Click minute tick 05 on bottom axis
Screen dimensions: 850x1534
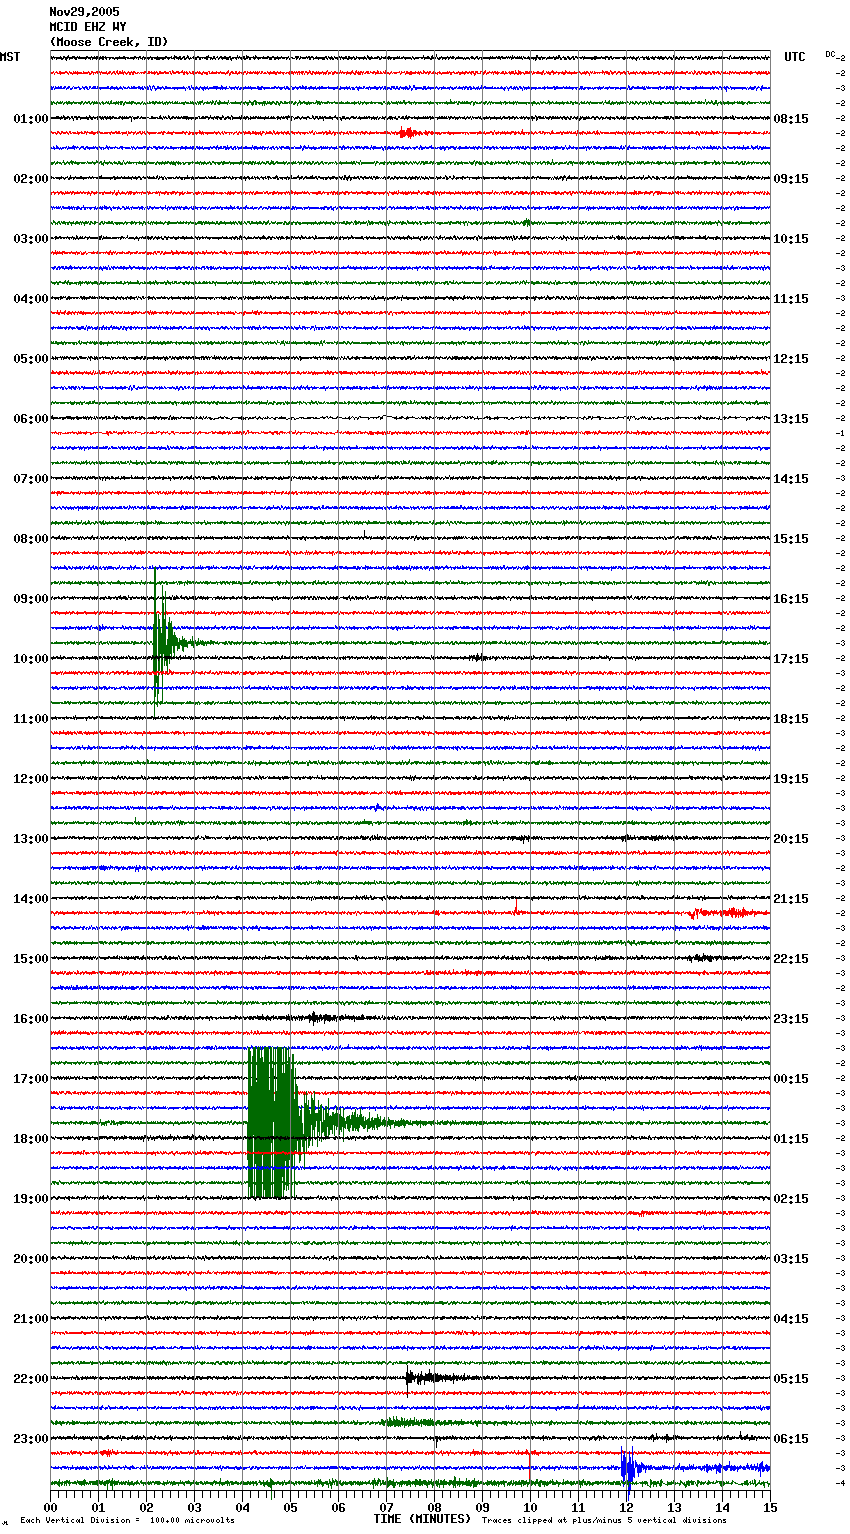point(290,1507)
